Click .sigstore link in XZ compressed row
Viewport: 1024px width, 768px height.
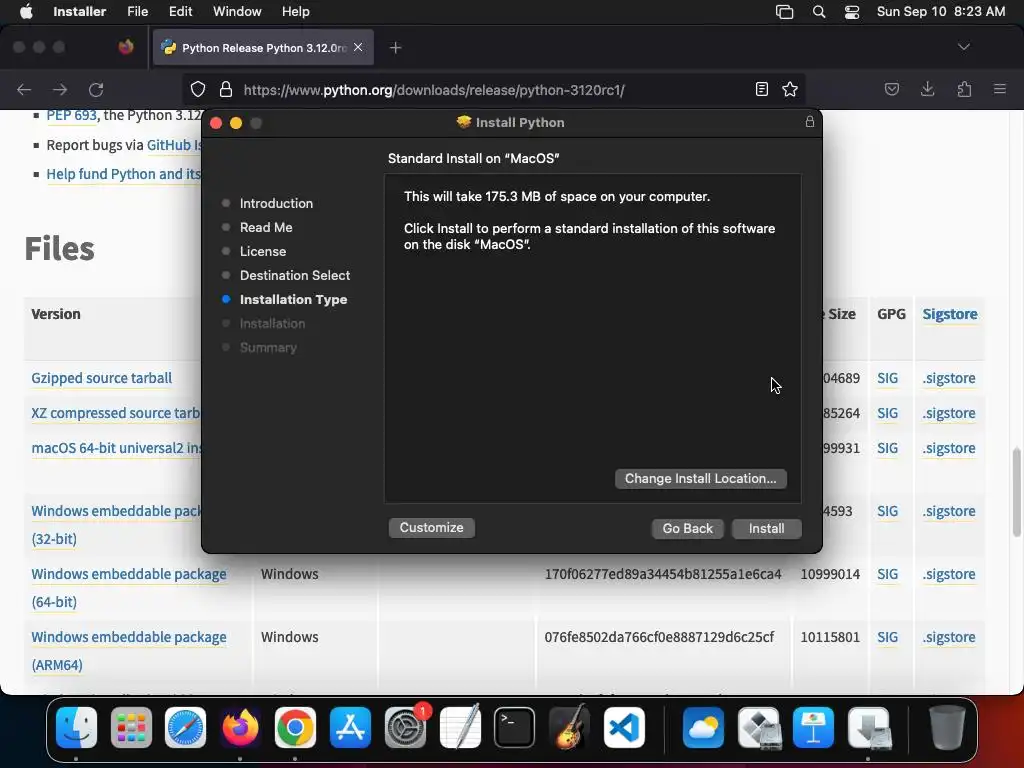949,413
